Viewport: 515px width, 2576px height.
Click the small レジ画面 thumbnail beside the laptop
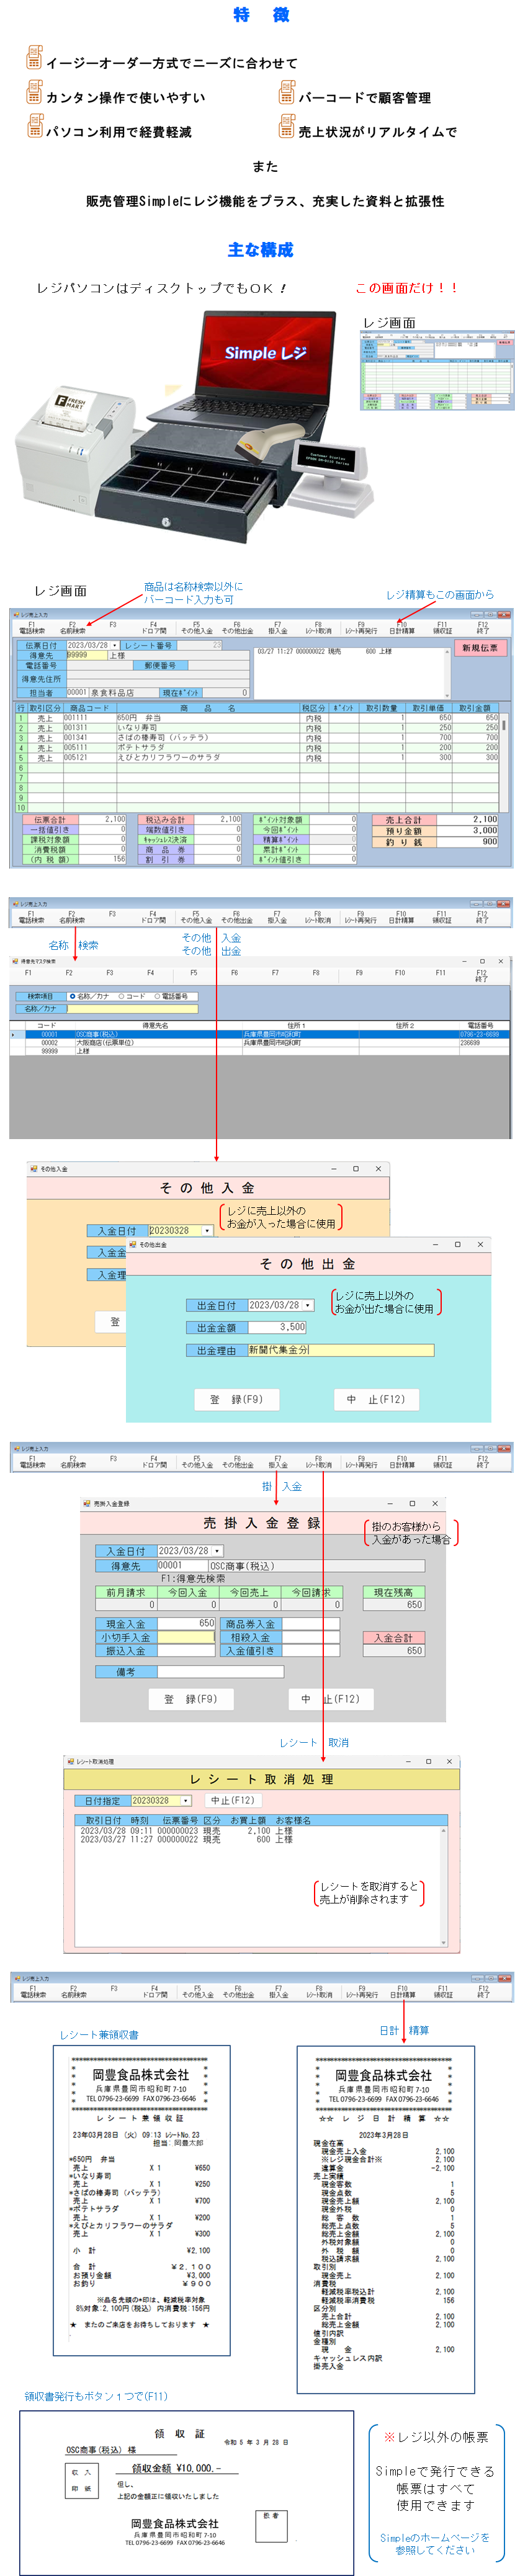437,370
